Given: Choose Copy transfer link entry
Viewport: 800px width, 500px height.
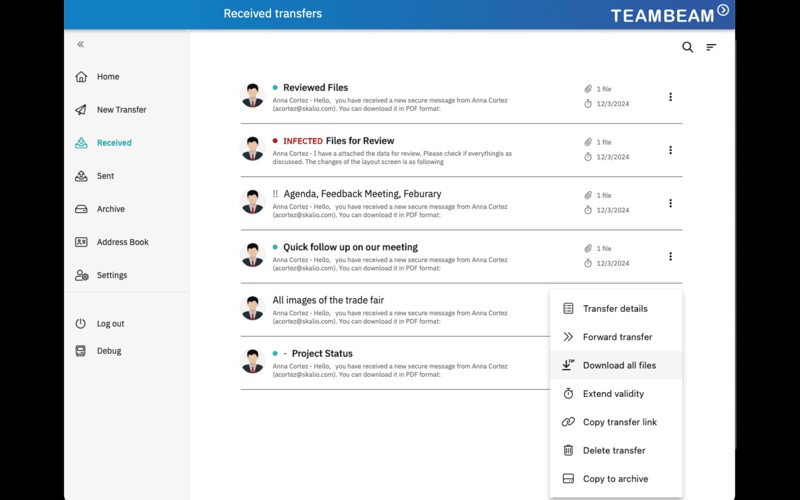Looking at the screenshot, I should tap(616, 422).
